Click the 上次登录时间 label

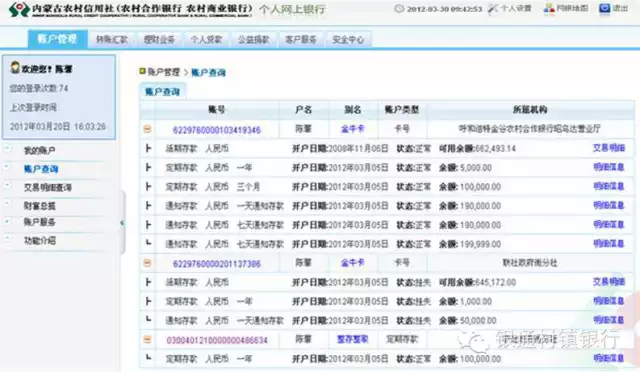[33, 108]
